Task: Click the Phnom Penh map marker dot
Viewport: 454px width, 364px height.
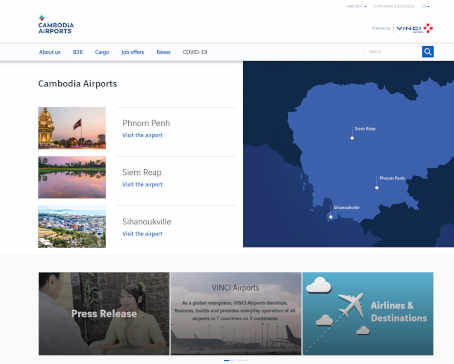Action: [x=377, y=188]
